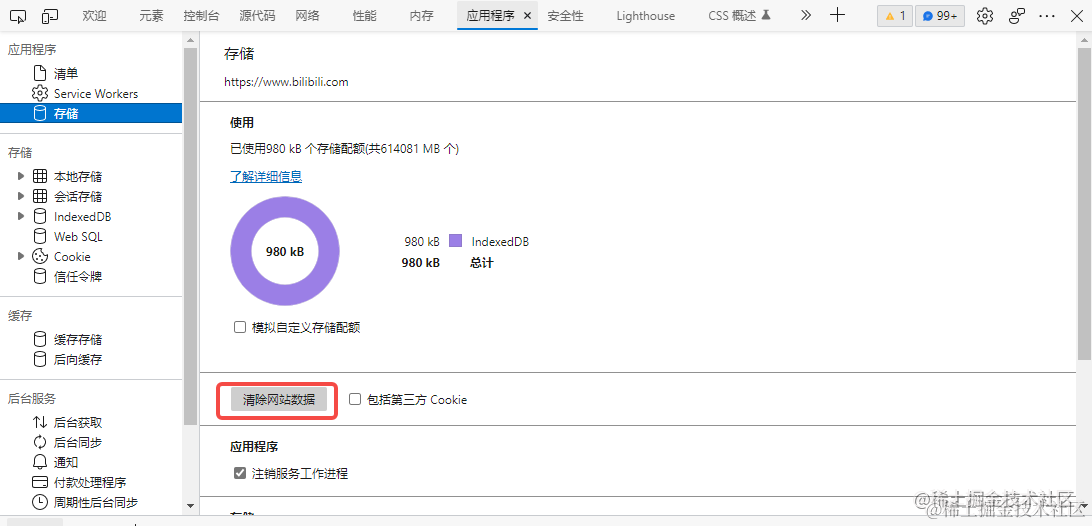Switch to the 元素 tab
This screenshot has height=526, width=1092.
(151, 16)
